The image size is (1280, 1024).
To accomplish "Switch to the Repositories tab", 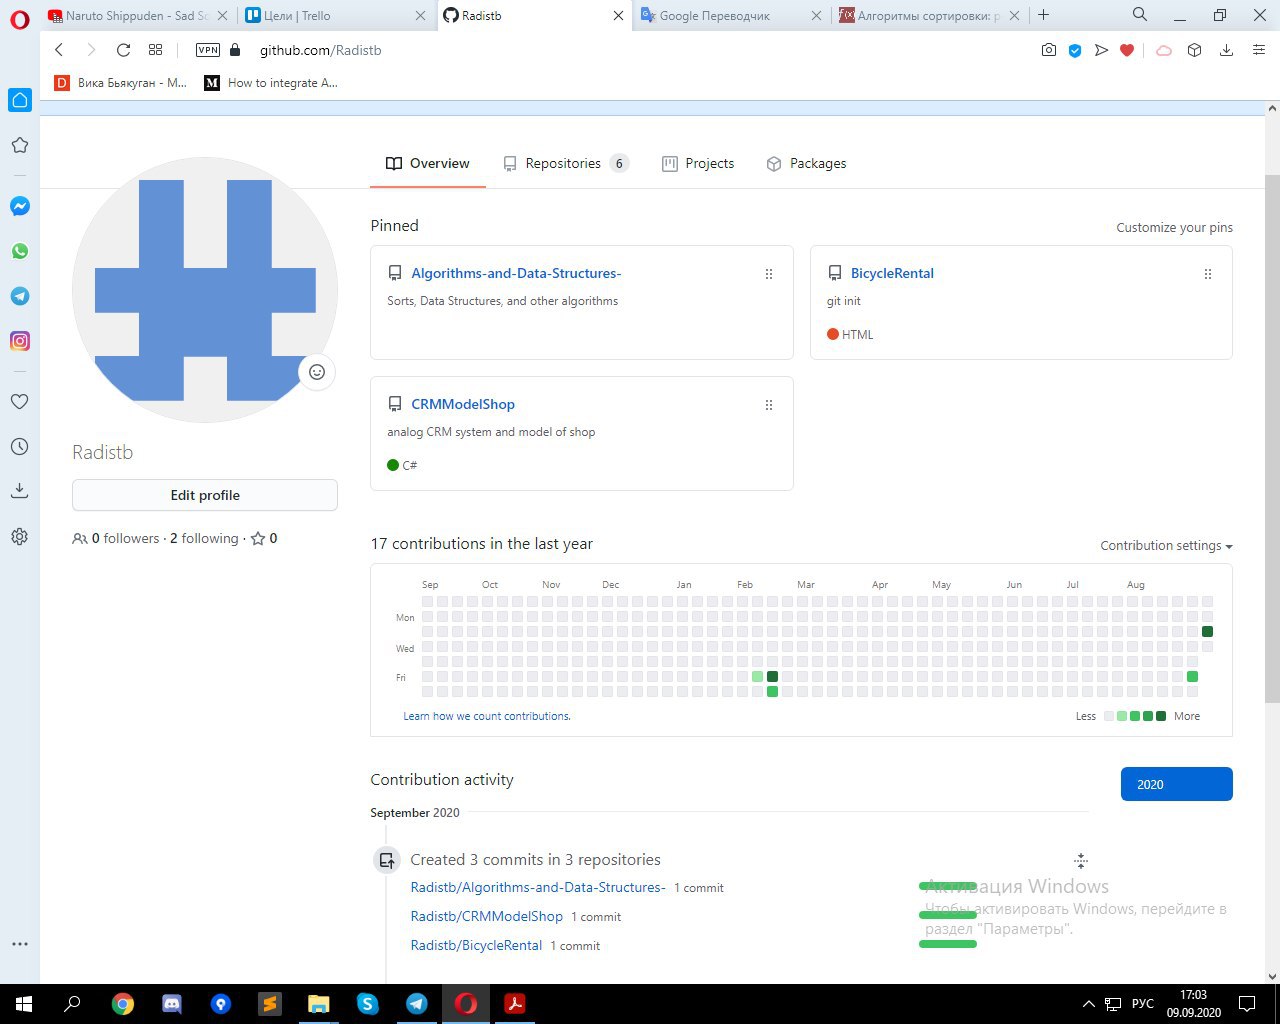I will coord(564,164).
